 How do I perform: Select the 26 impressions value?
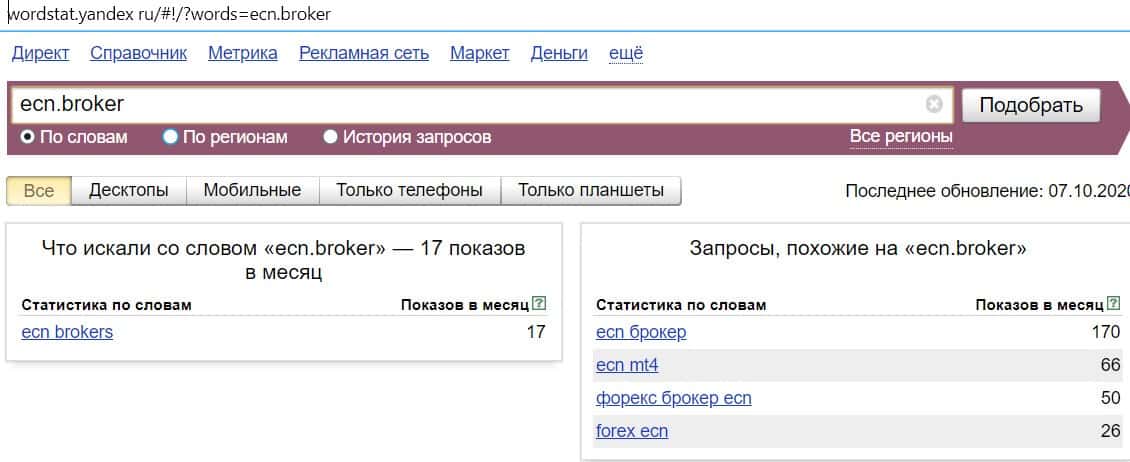(1111, 431)
